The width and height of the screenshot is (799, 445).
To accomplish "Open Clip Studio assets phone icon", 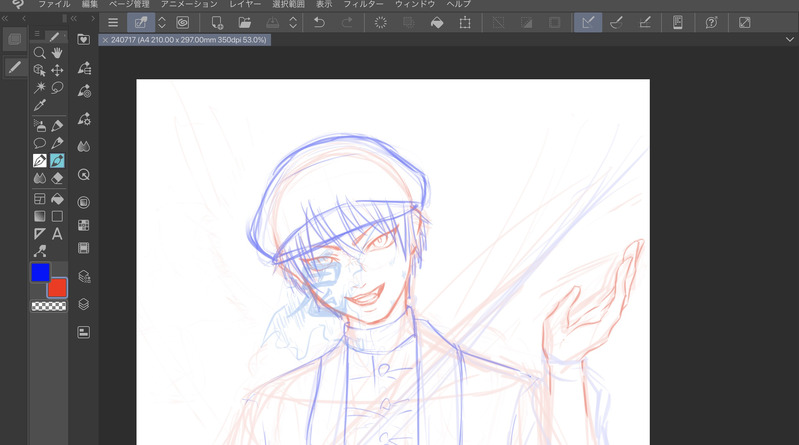I will tap(678, 22).
